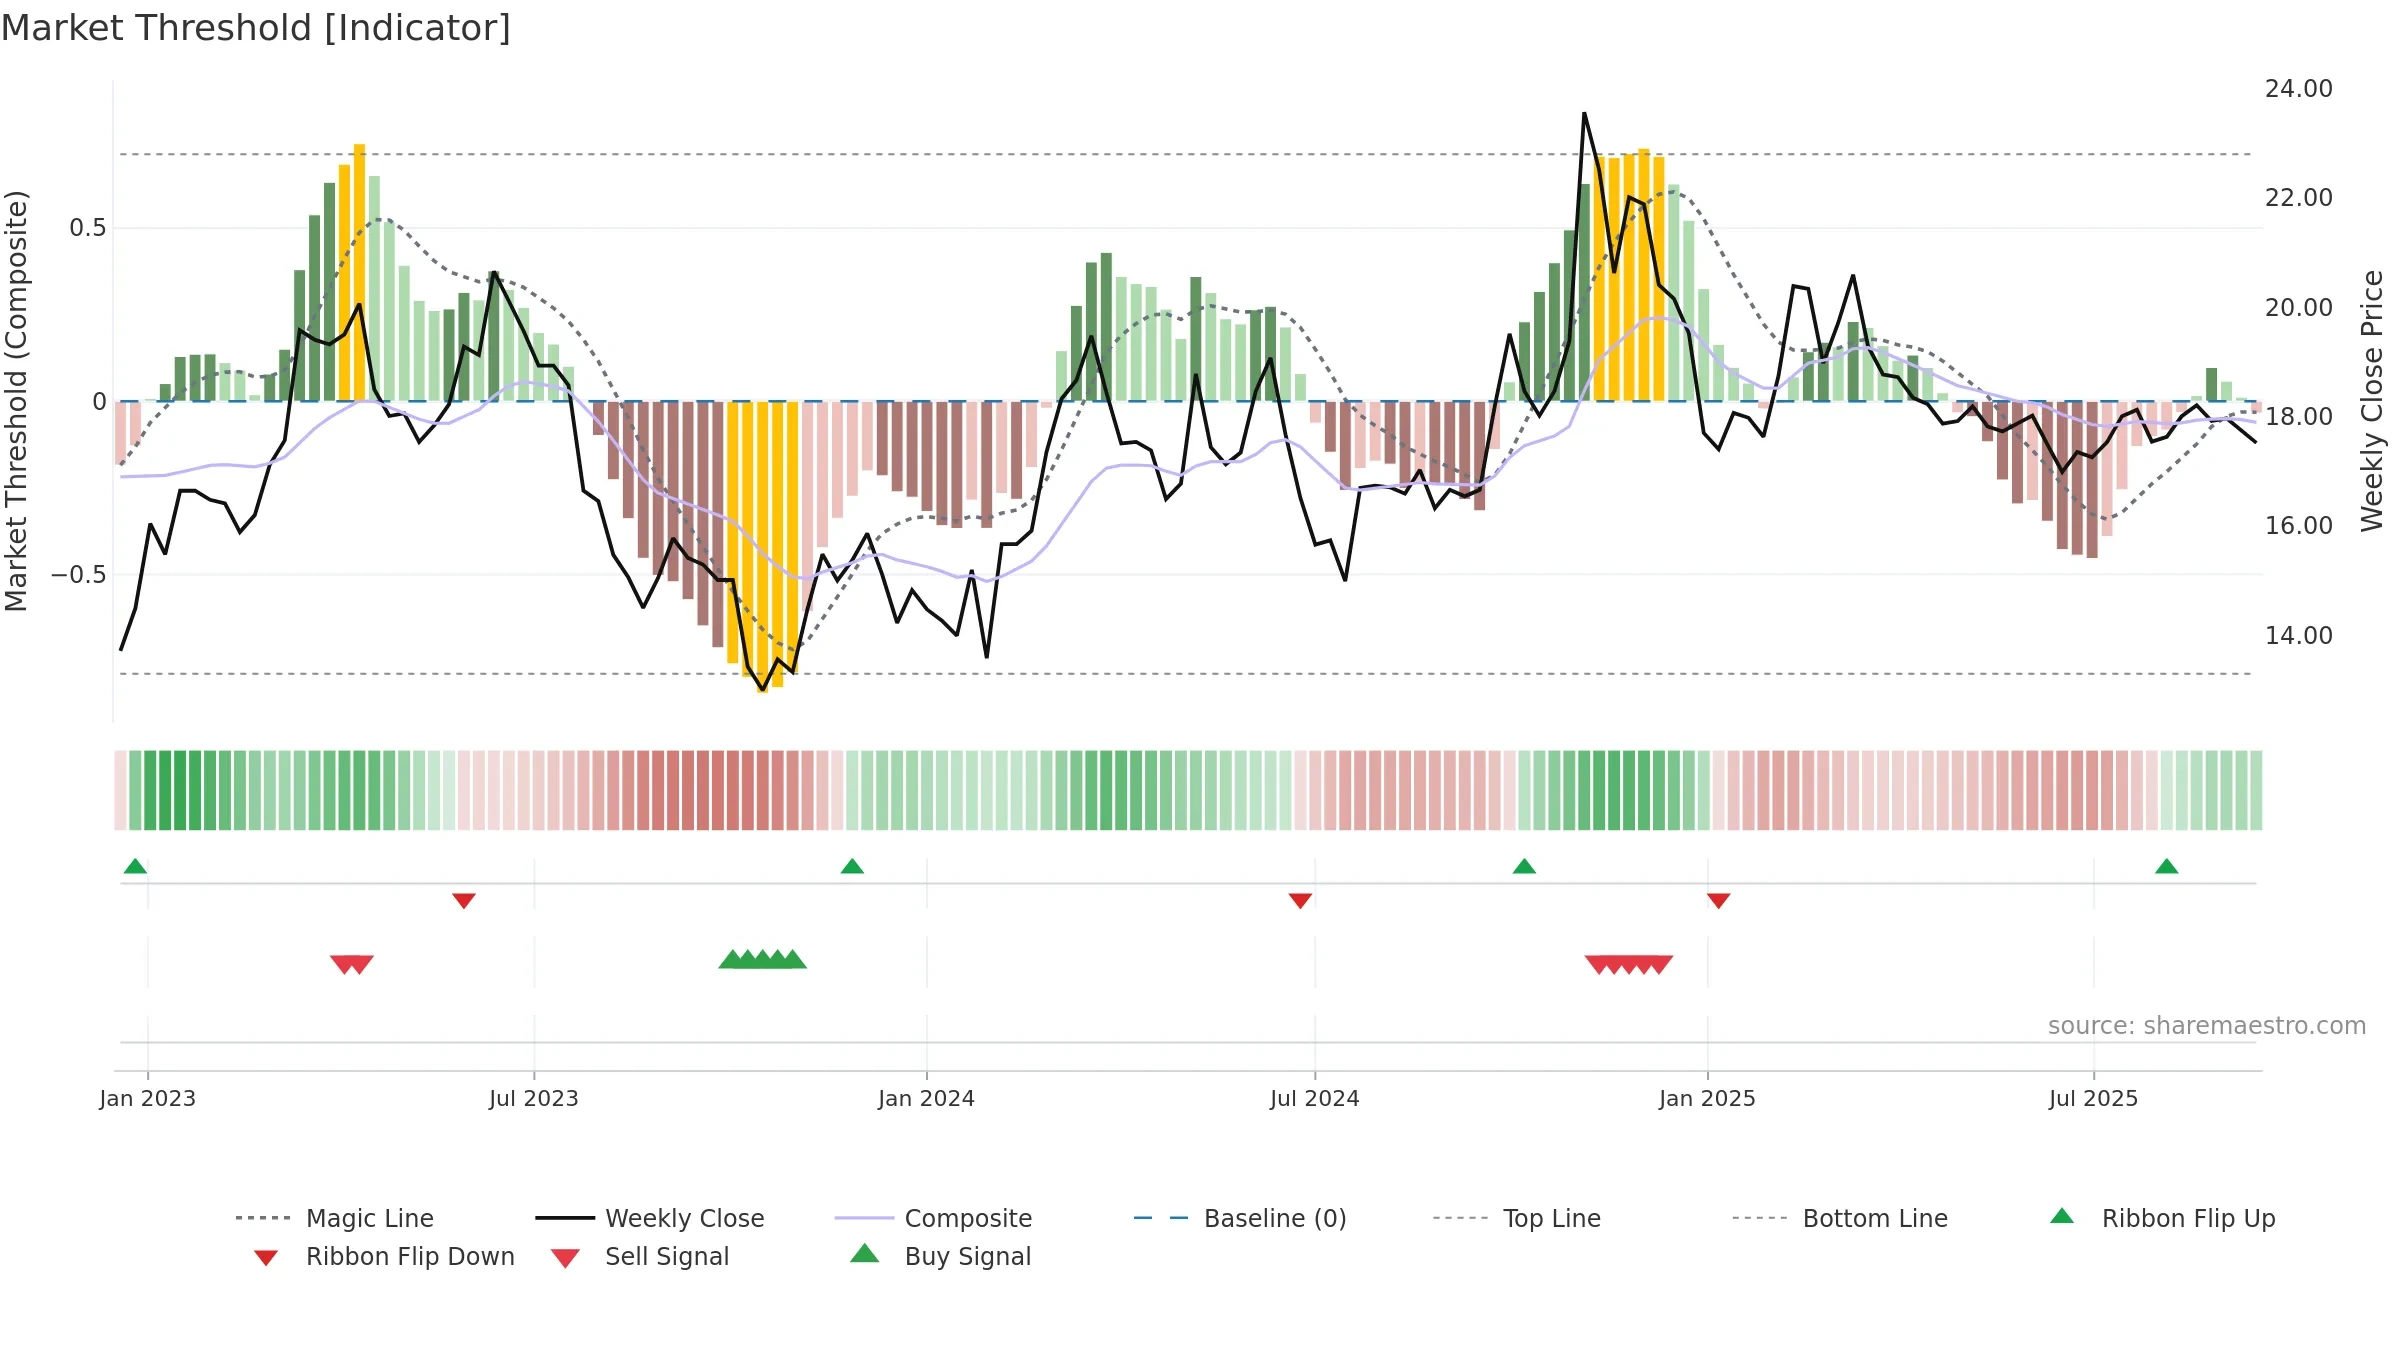2400x1350 pixels.
Task: Click the source: sharemaestro.com text
Action: pyautogui.click(x=2207, y=1026)
